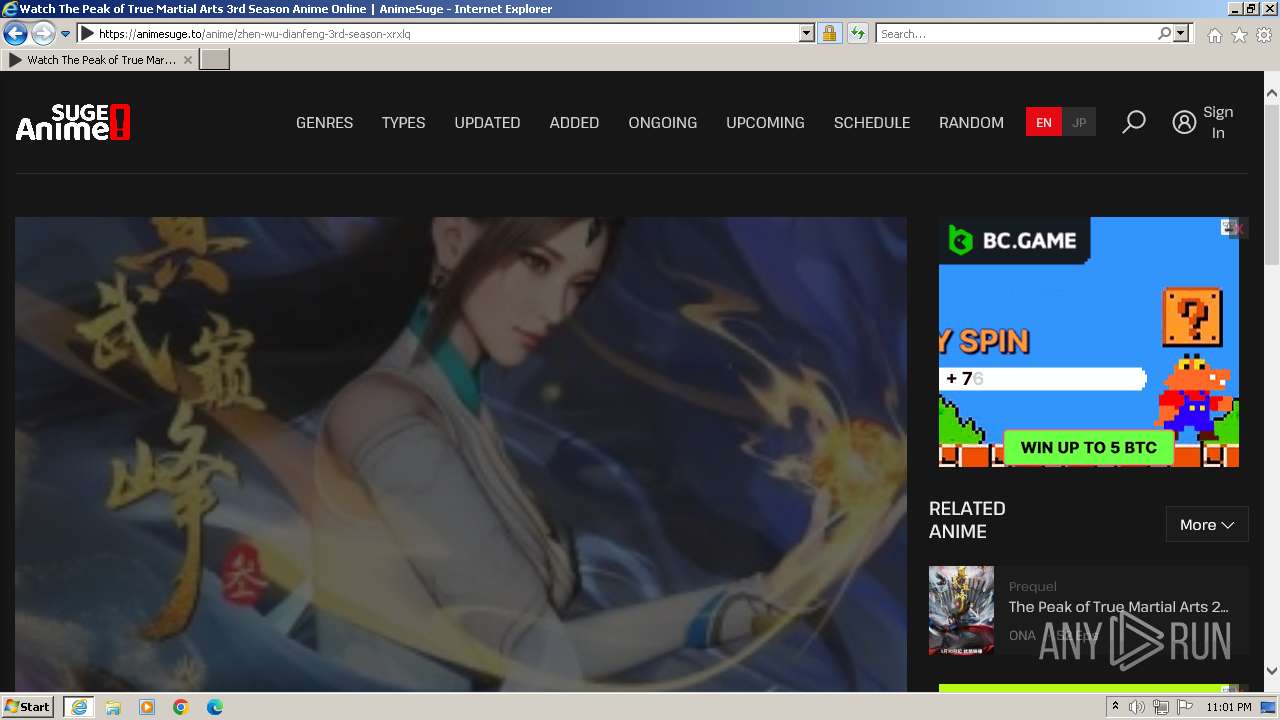The height and width of the screenshot is (720, 1280).
Task: Open the site search magnifier icon
Action: [x=1133, y=122]
